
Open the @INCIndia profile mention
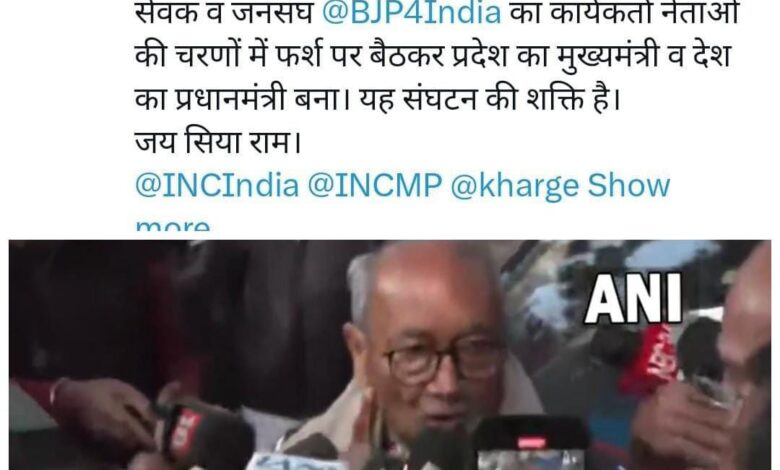pos(217,186)
